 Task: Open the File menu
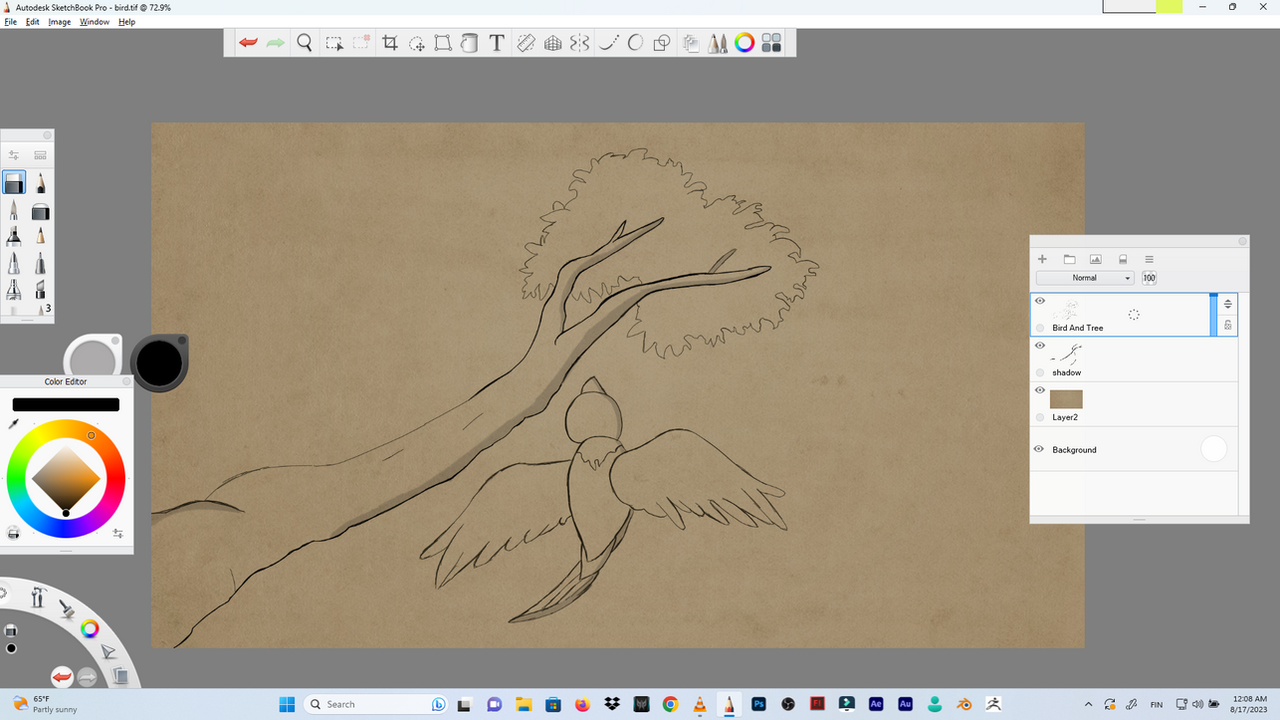coord(10,22)
